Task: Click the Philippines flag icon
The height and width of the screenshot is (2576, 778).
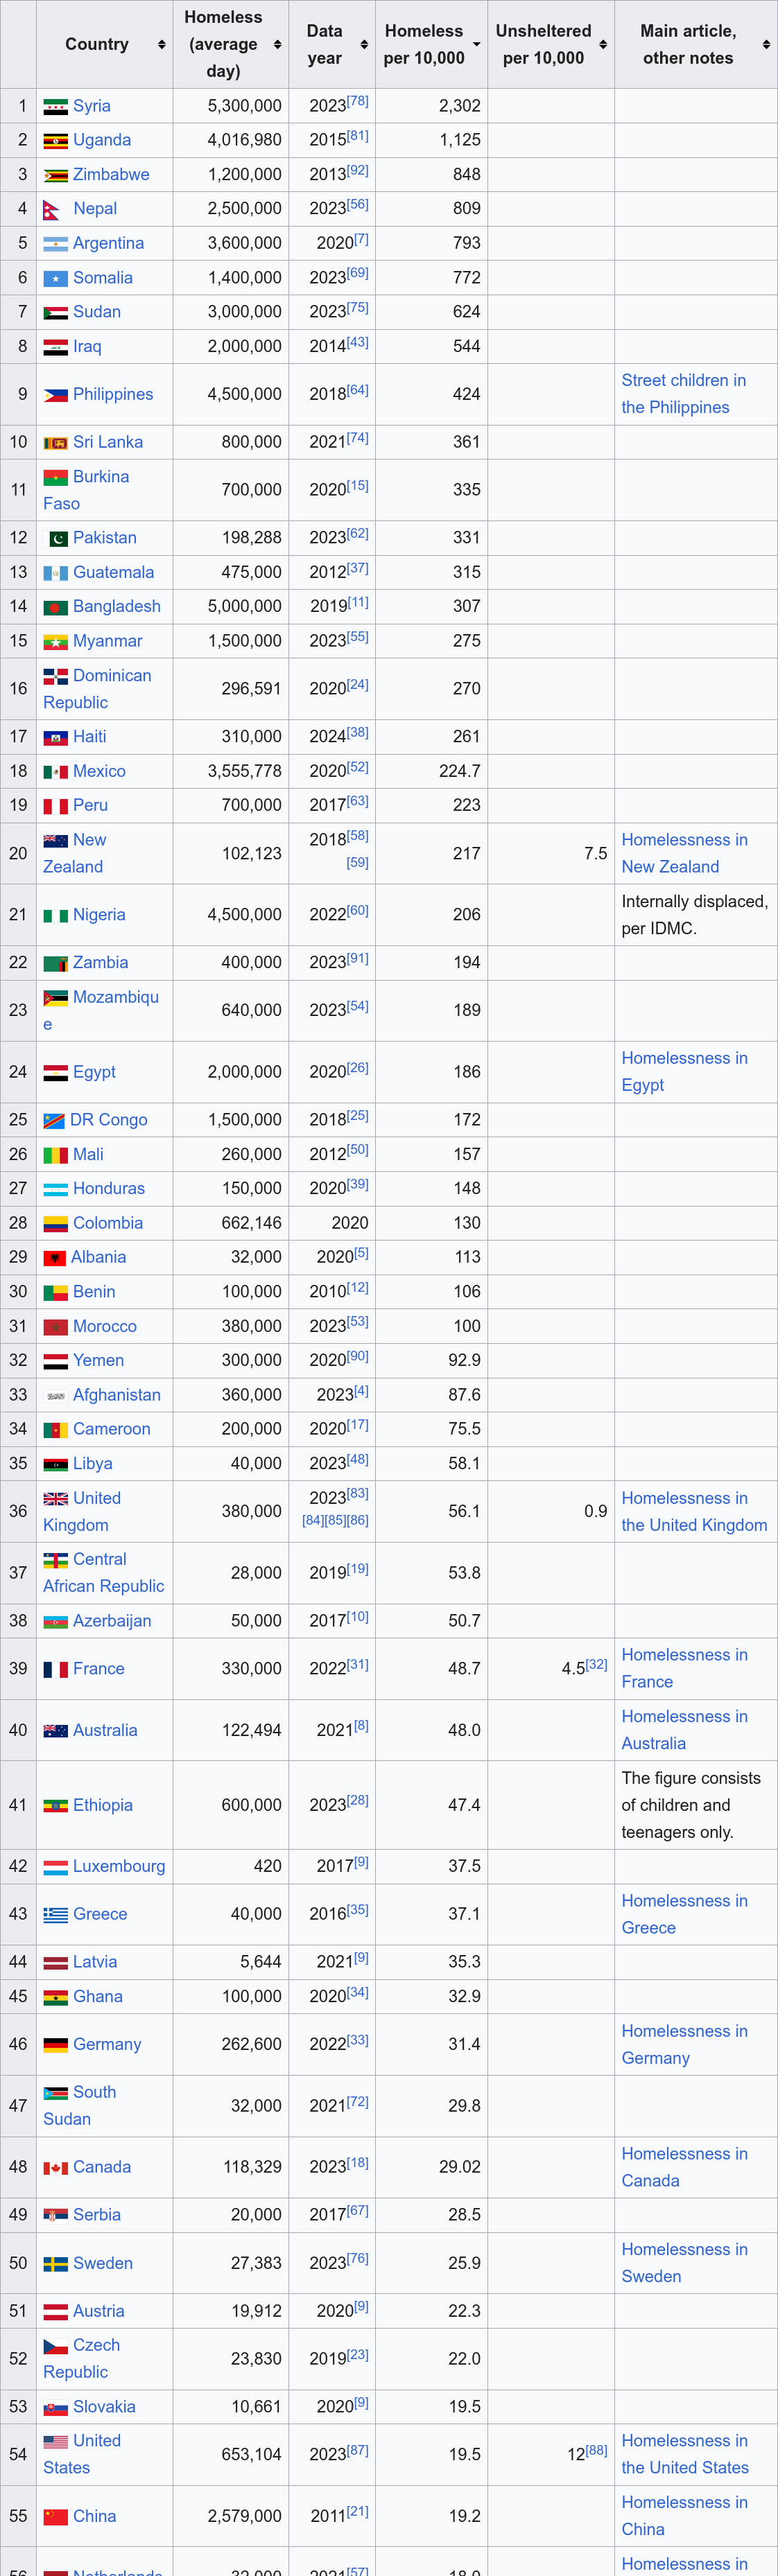Action: click(55, 395)
